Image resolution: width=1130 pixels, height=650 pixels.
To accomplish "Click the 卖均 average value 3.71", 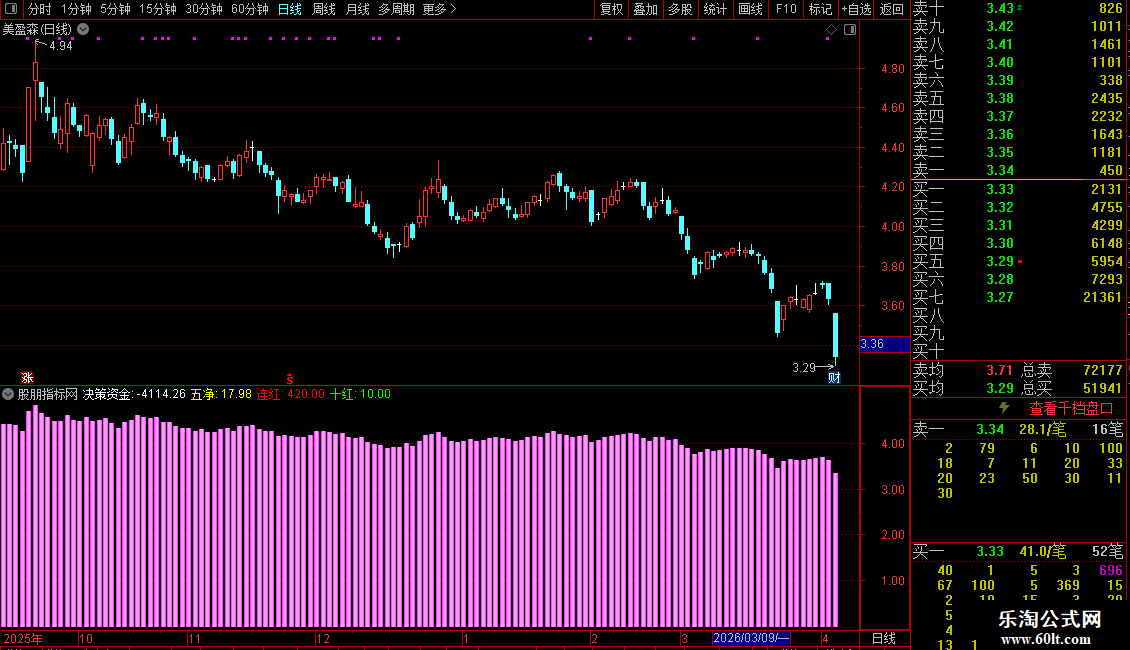I will coord(1000,370).
